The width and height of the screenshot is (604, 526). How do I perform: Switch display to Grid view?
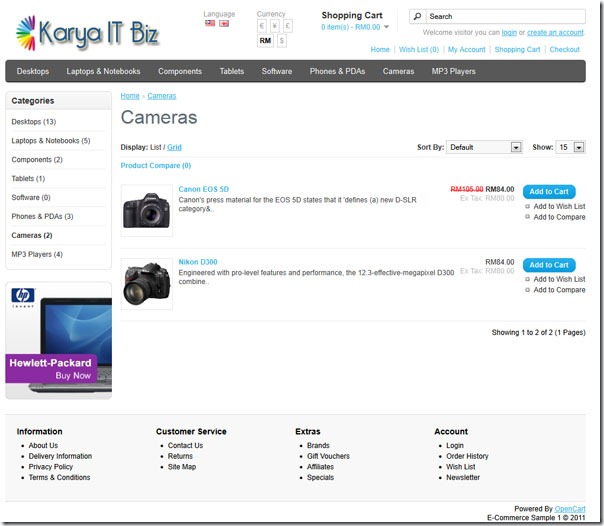click(x=174, y=147)
